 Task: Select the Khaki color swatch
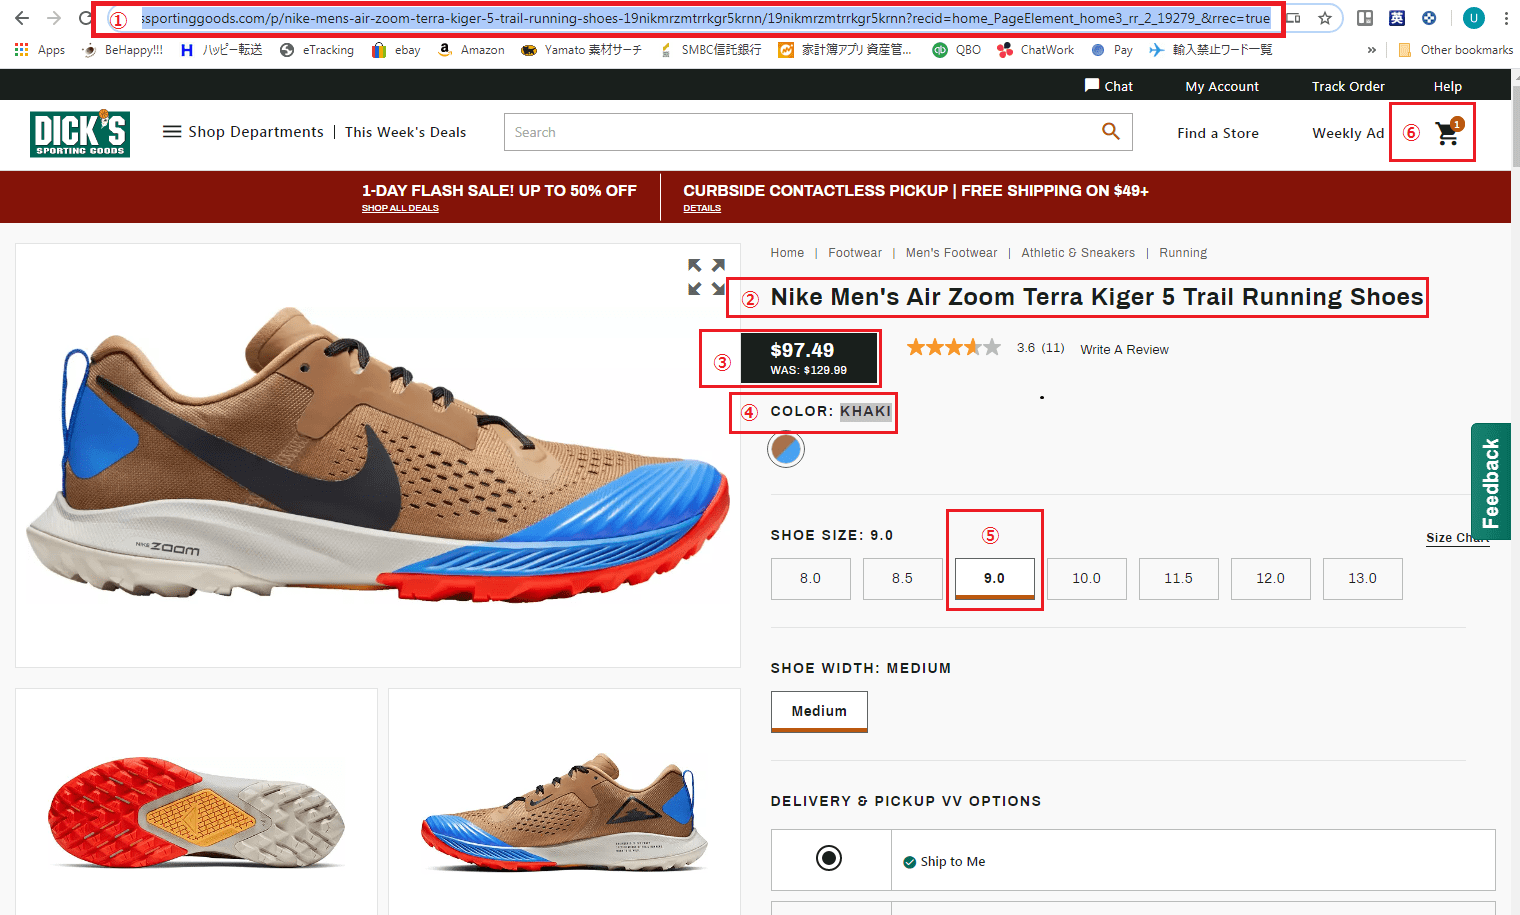click(x=786, y=449)
